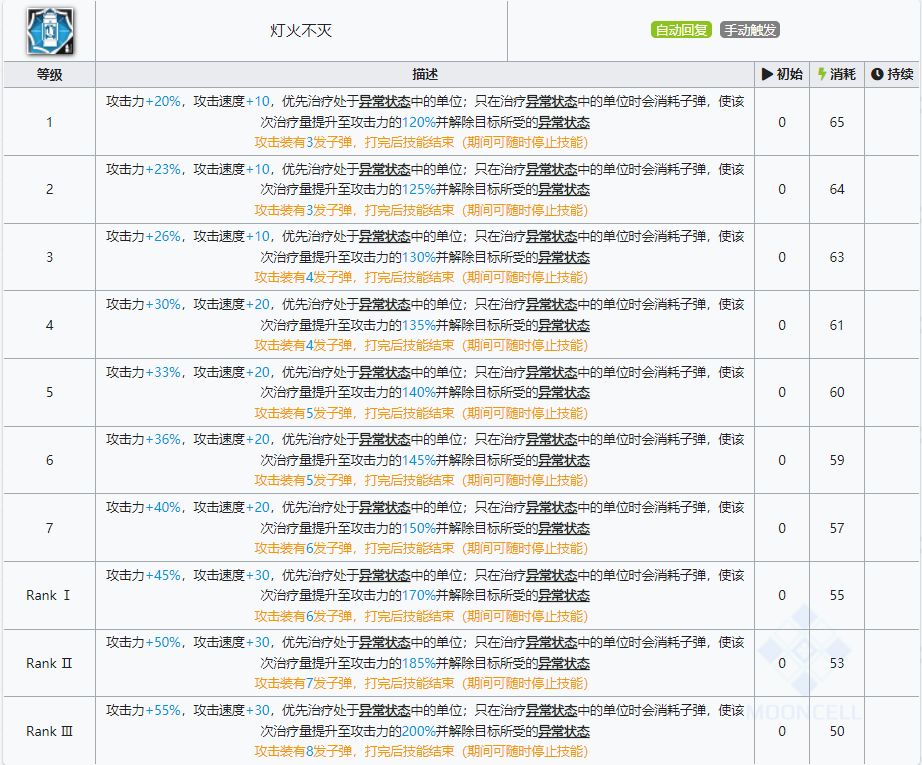This screenshot has width=922, height=765.
Task: Click cost value 64
Action: pyautogui.click(x=837, y=189)
